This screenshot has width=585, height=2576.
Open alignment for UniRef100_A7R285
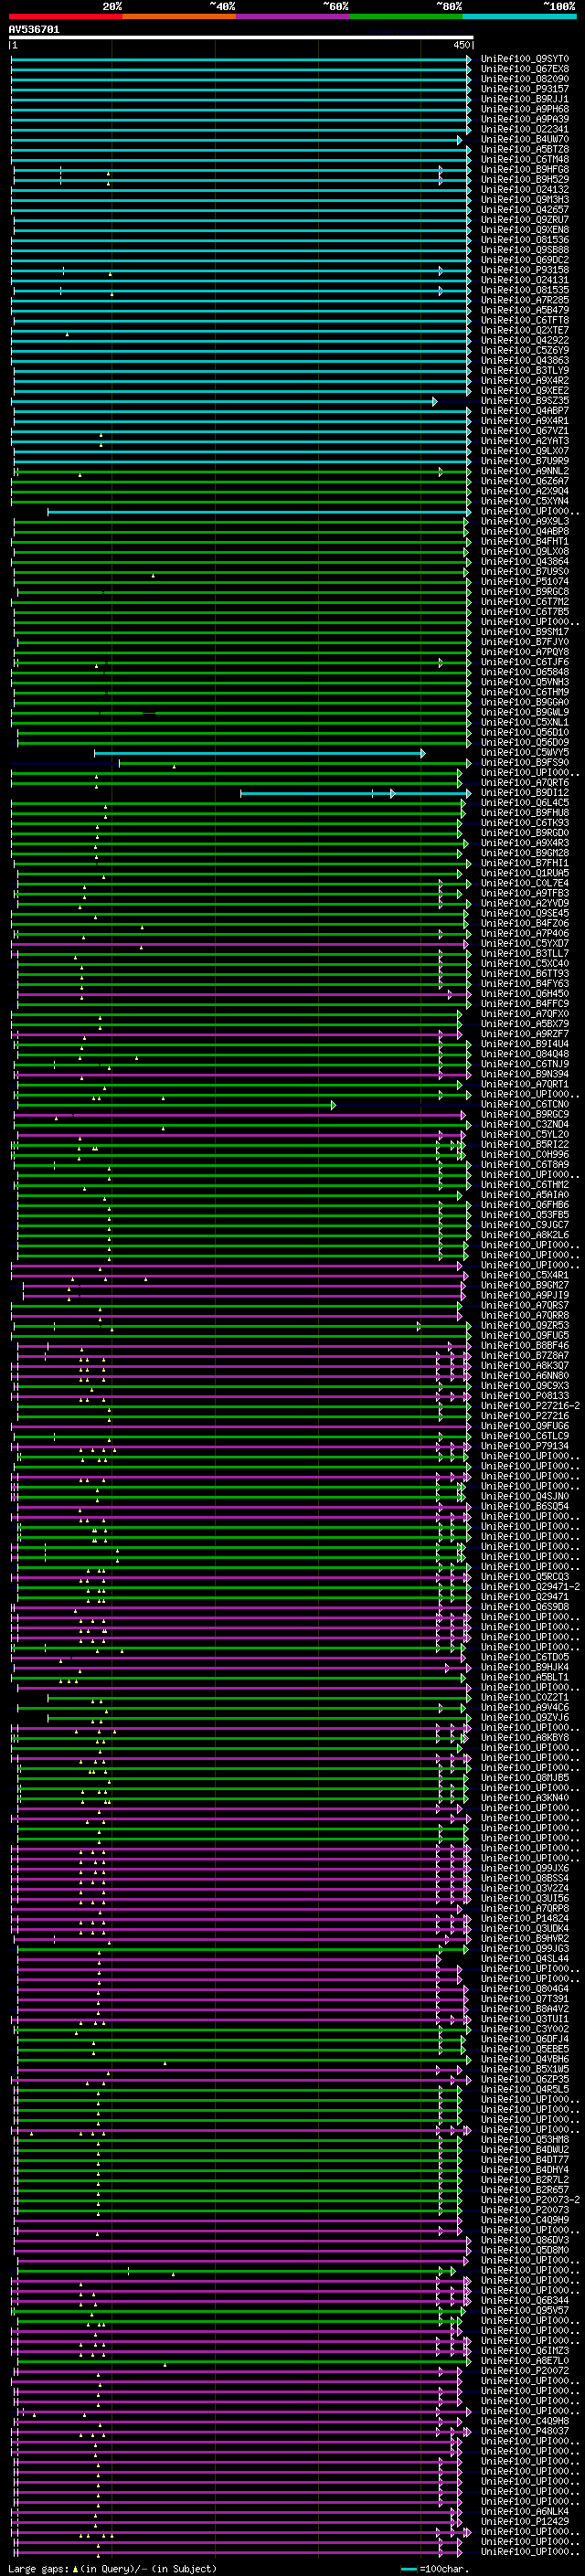pyautogui.click(x=524, y=301)
